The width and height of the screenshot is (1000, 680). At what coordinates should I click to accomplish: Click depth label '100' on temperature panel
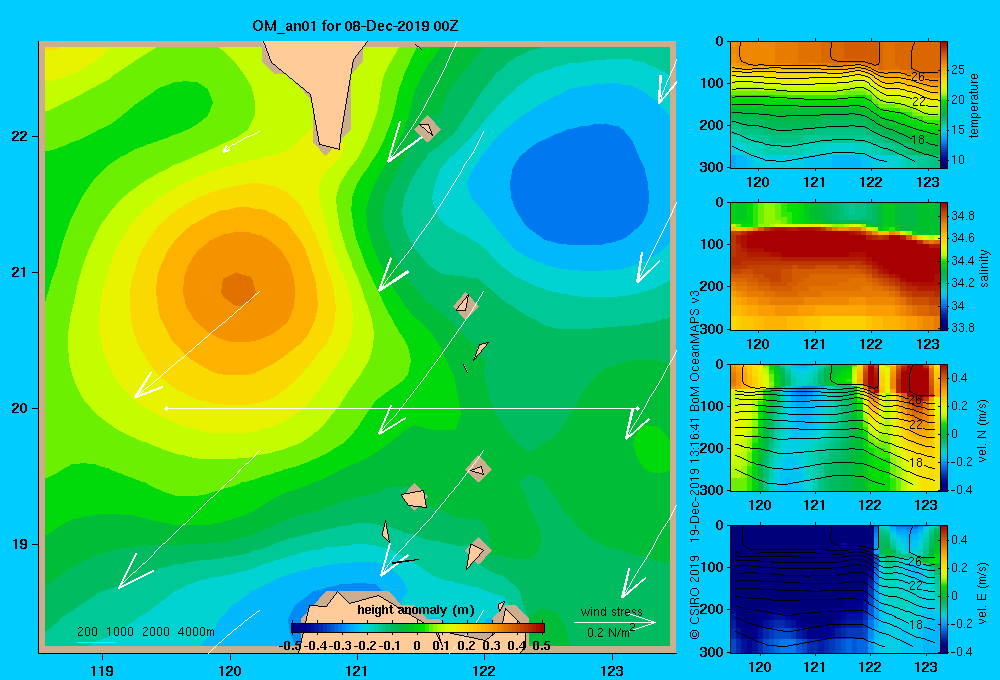[x=712, y=83]
